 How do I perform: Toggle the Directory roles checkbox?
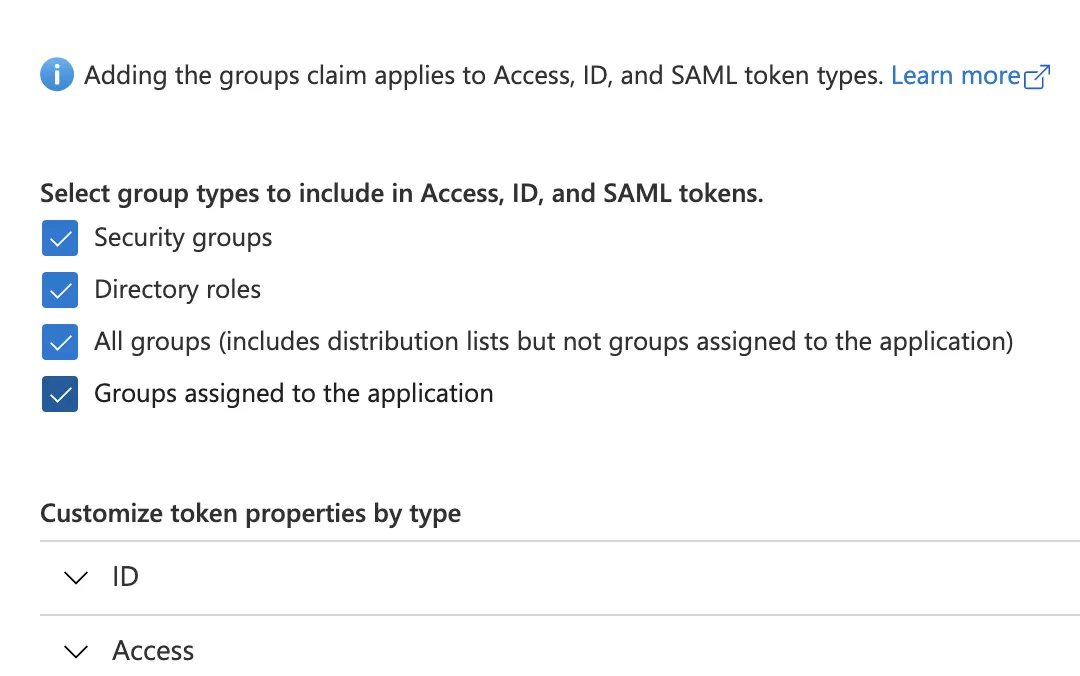point(60,291)
